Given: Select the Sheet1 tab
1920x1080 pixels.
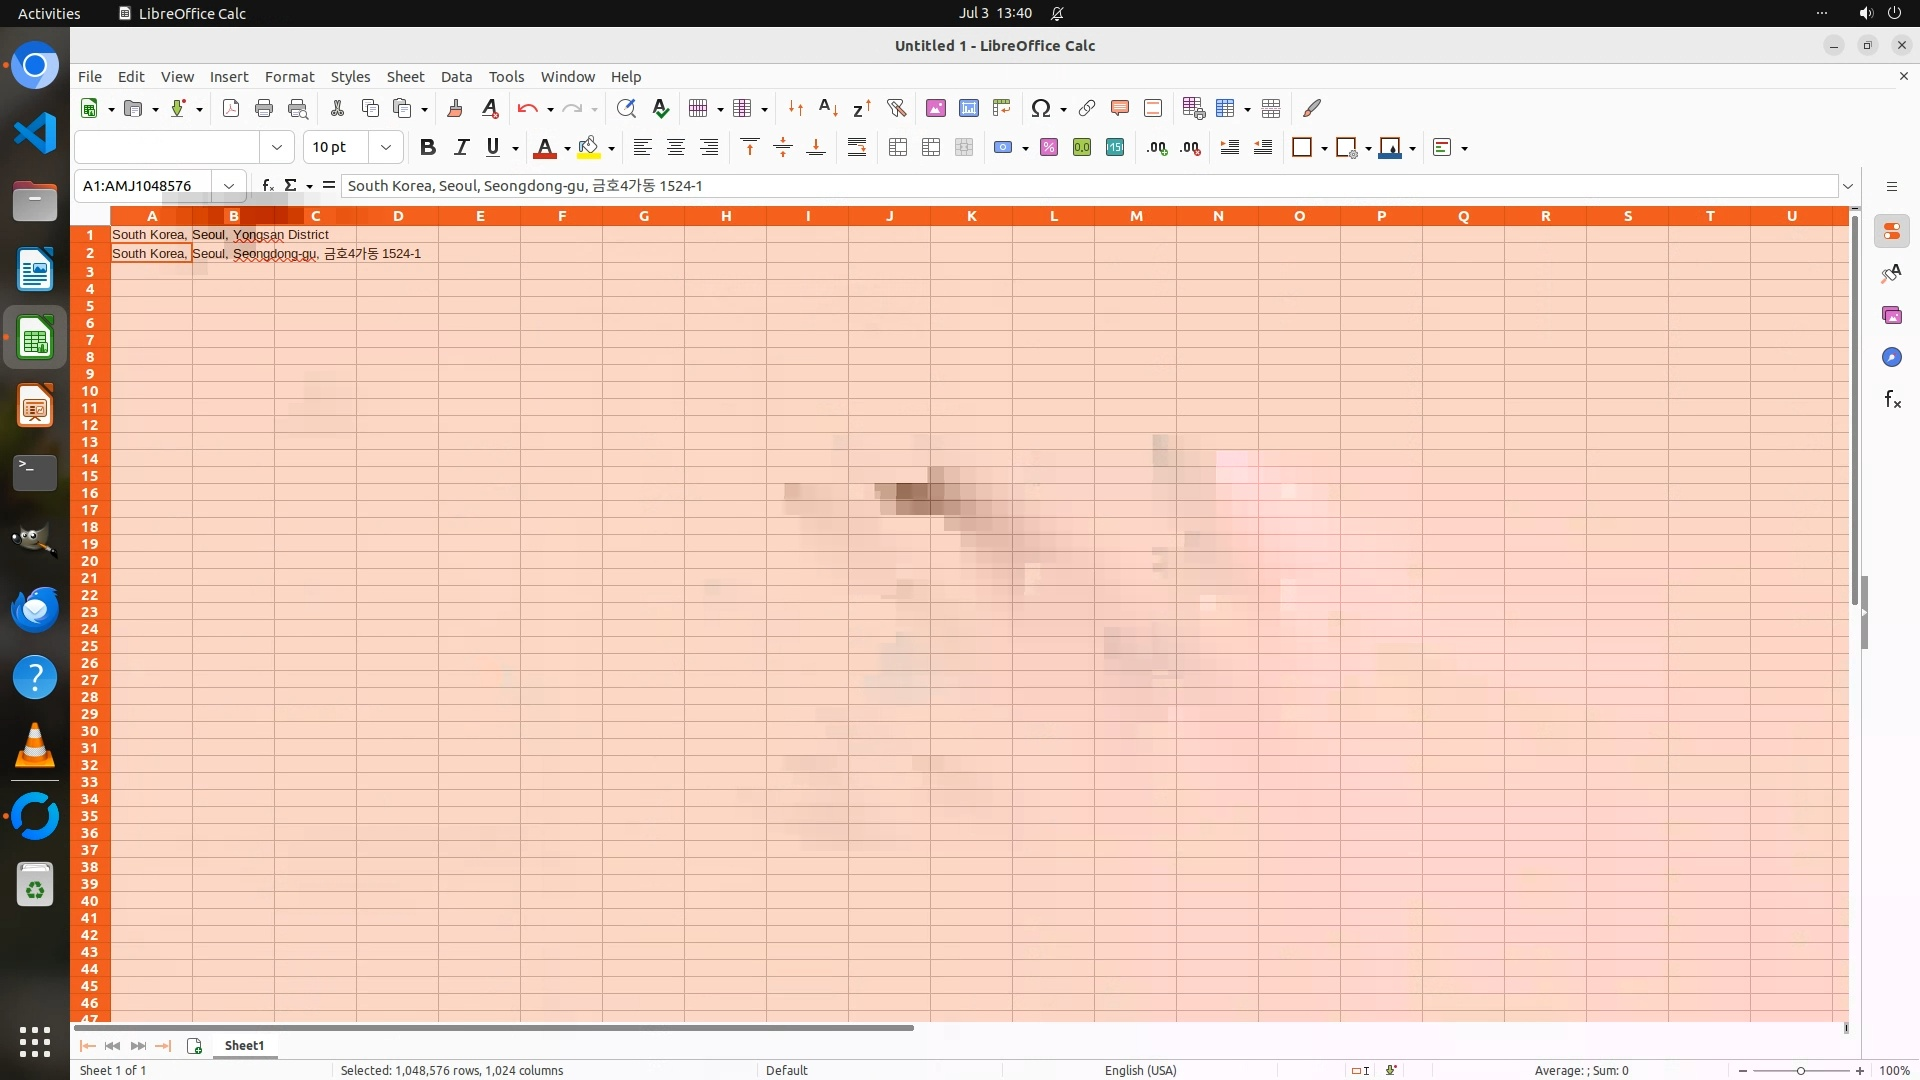Looking at the screenshot, I should point(244,1046).
